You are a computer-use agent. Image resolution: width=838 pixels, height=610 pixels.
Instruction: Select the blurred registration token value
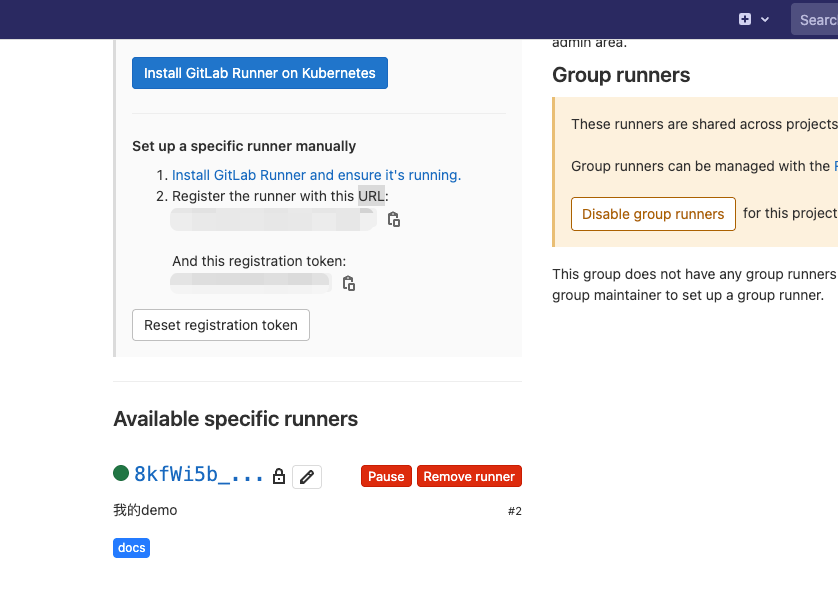click(x=251, y=283)
